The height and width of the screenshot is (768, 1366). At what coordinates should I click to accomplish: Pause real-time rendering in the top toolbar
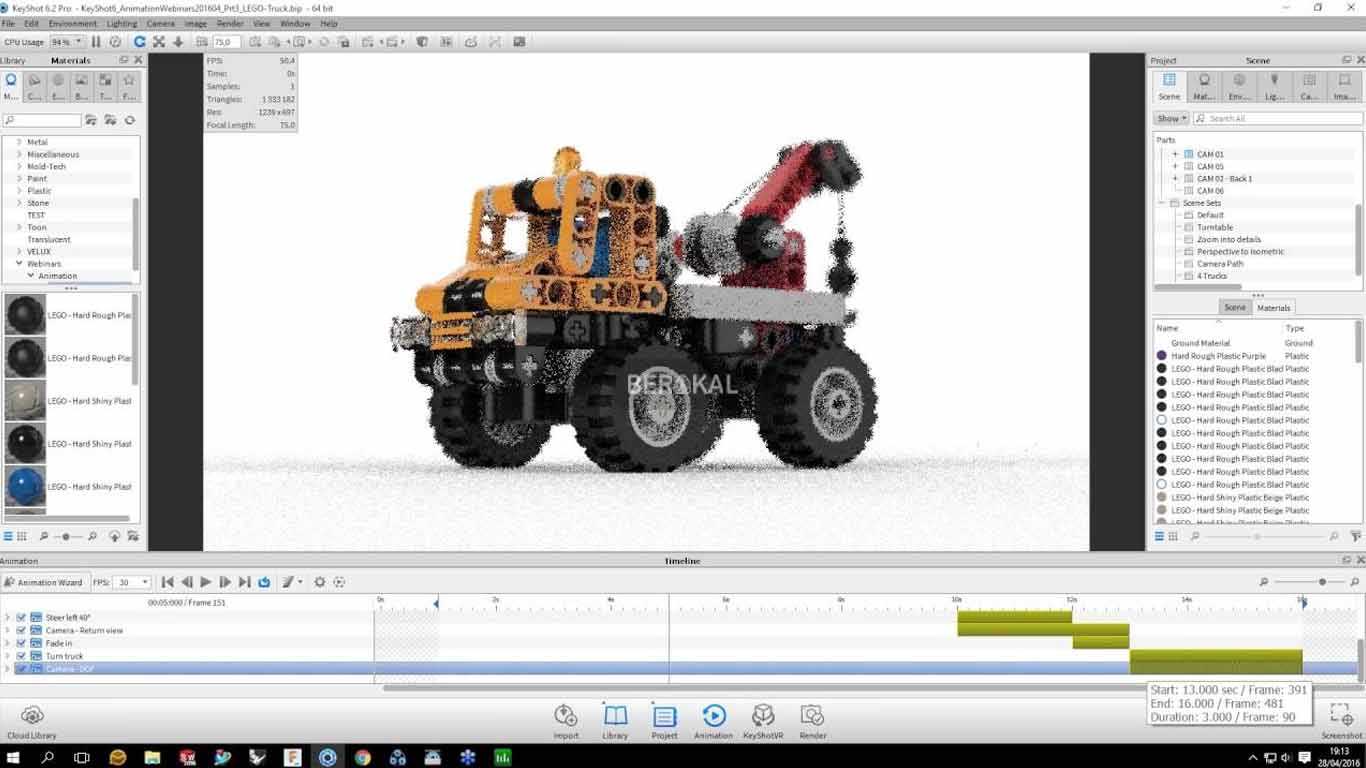click(x=96, y=42)
